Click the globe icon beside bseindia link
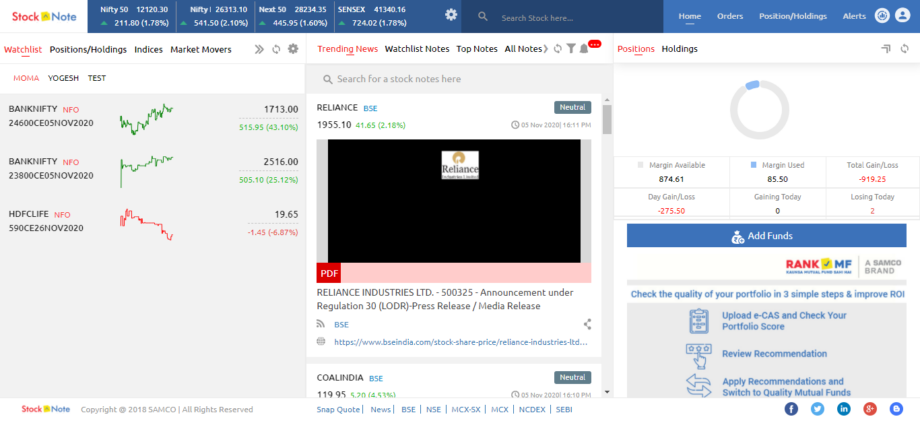This screenshot has width=920, height=421. click(320, 341)
